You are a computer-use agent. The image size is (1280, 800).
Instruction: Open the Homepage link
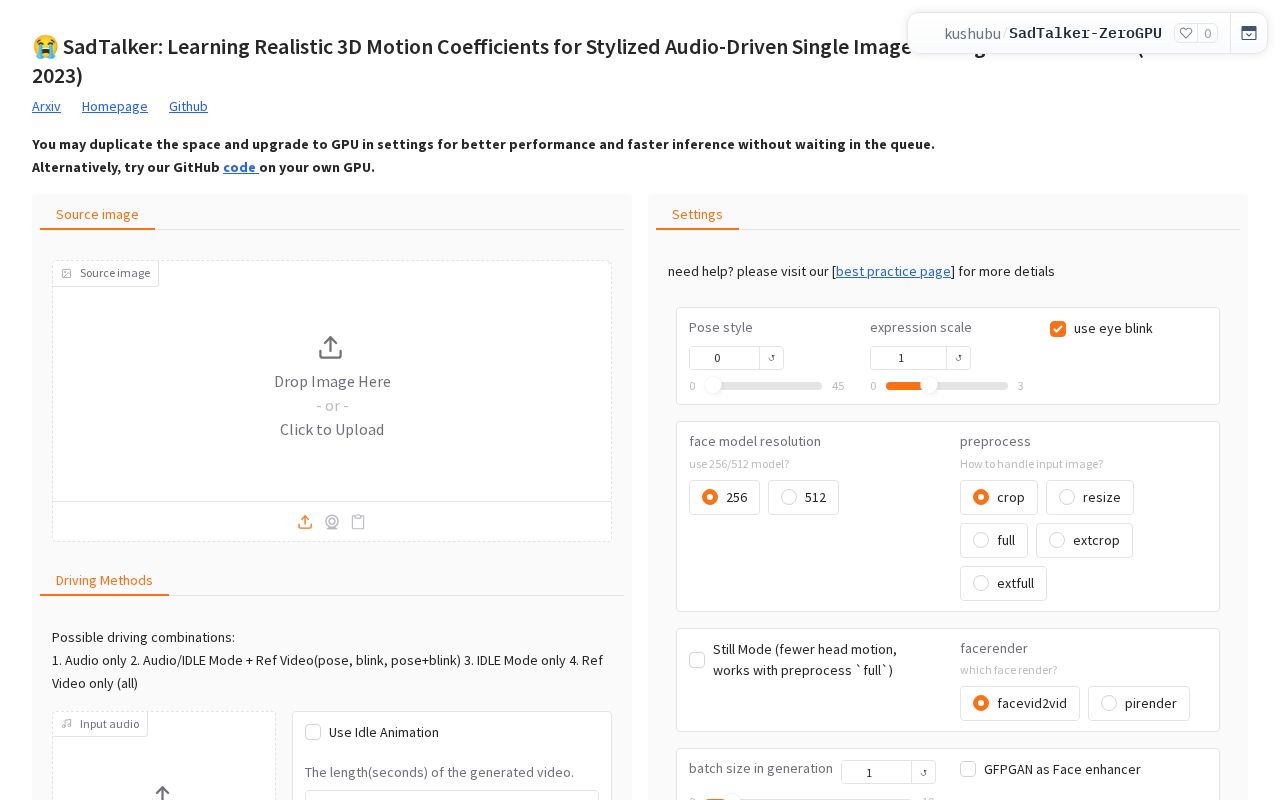pyautogui.click(x=115, y=106)
